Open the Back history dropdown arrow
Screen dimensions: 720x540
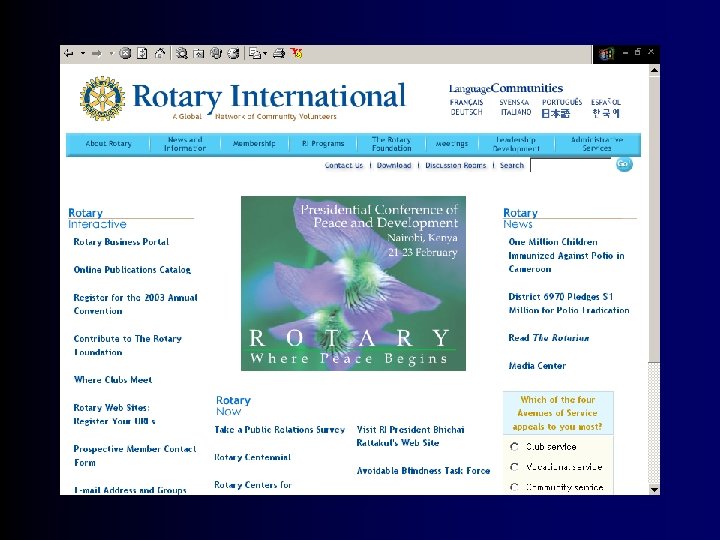[x=83, y=54]
